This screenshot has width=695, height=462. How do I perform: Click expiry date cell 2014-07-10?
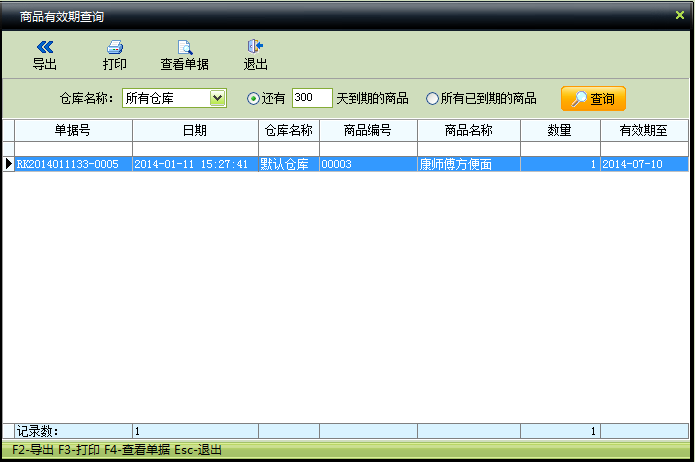tap(644, 164)
